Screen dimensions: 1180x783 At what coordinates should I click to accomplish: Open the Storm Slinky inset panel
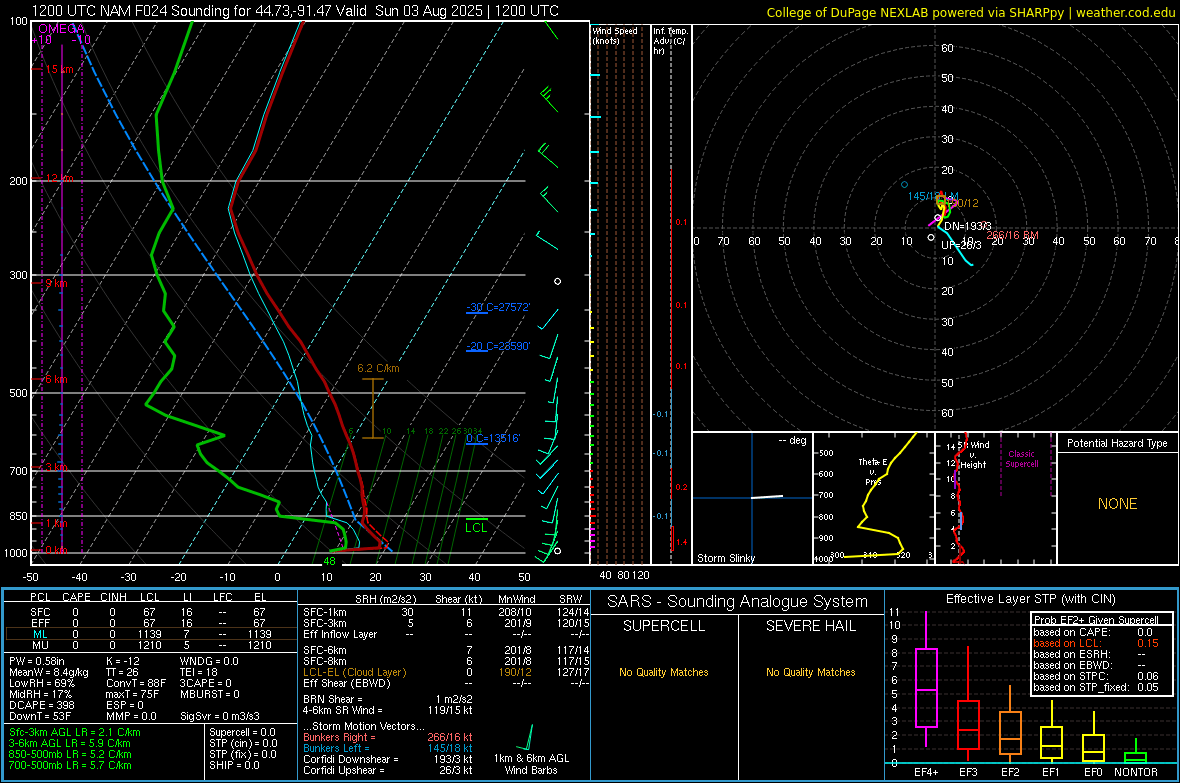[x=752, y=498]
